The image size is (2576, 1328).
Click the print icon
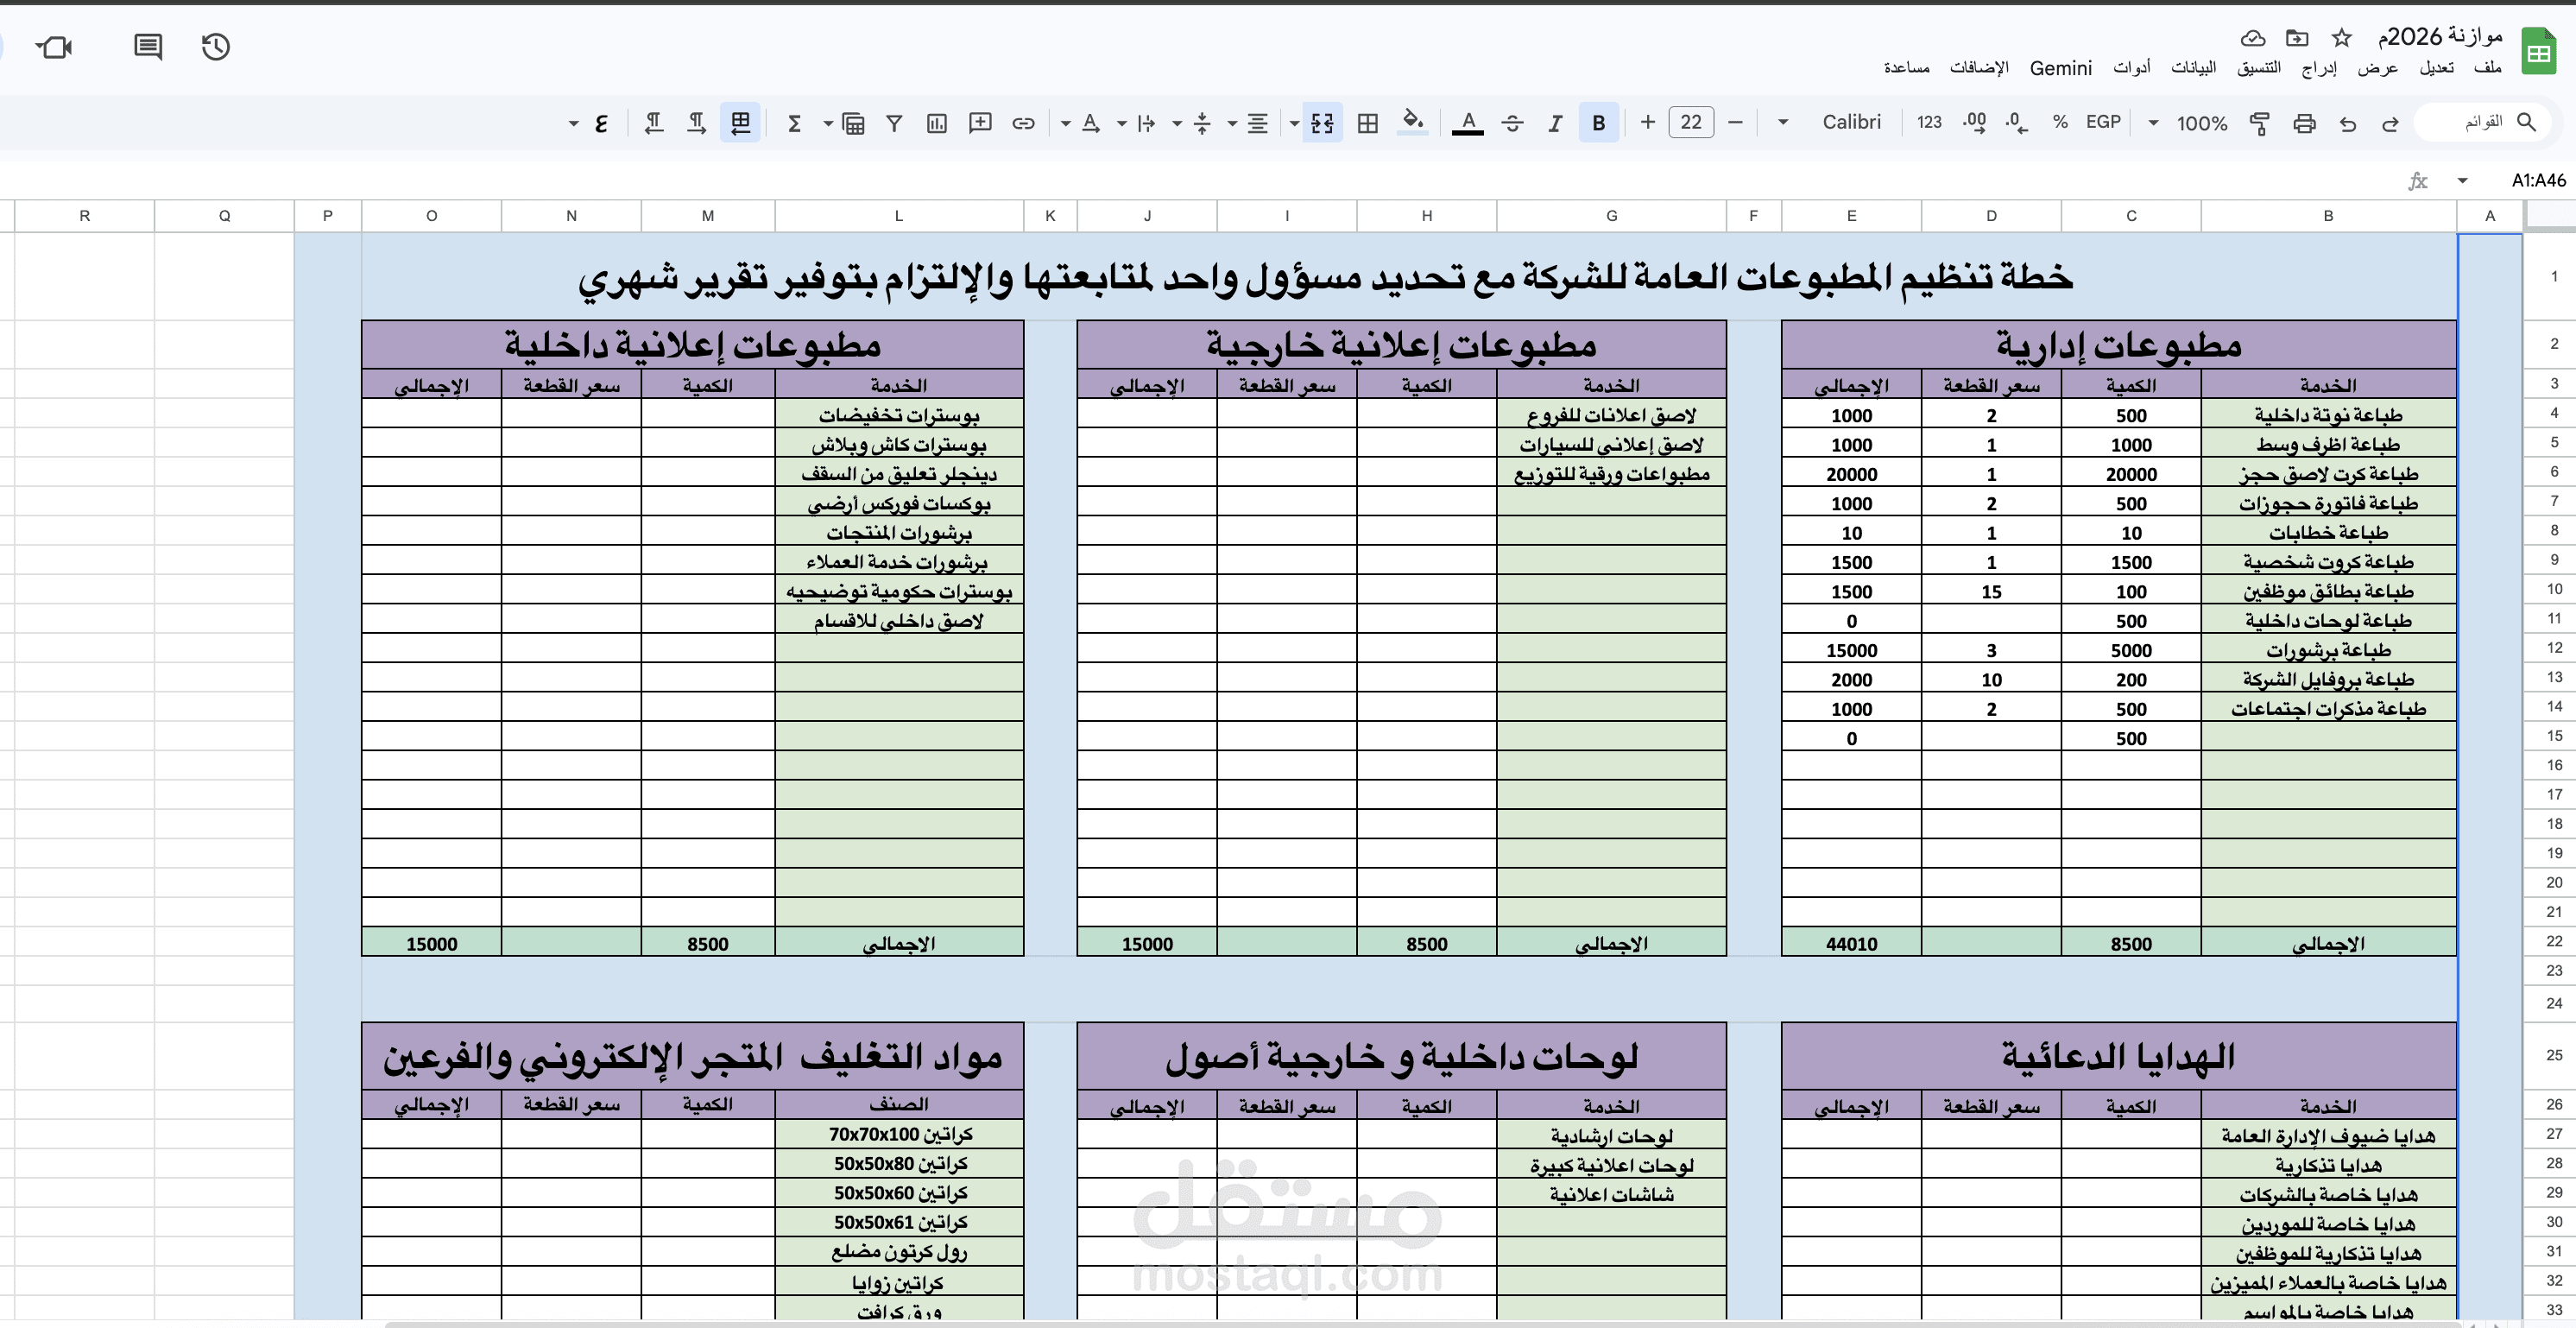tap(2304, 123)
